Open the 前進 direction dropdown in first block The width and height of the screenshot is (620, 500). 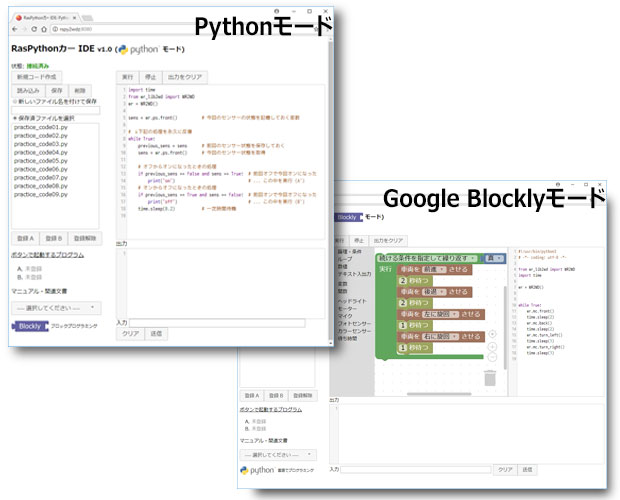pos(434,269)
